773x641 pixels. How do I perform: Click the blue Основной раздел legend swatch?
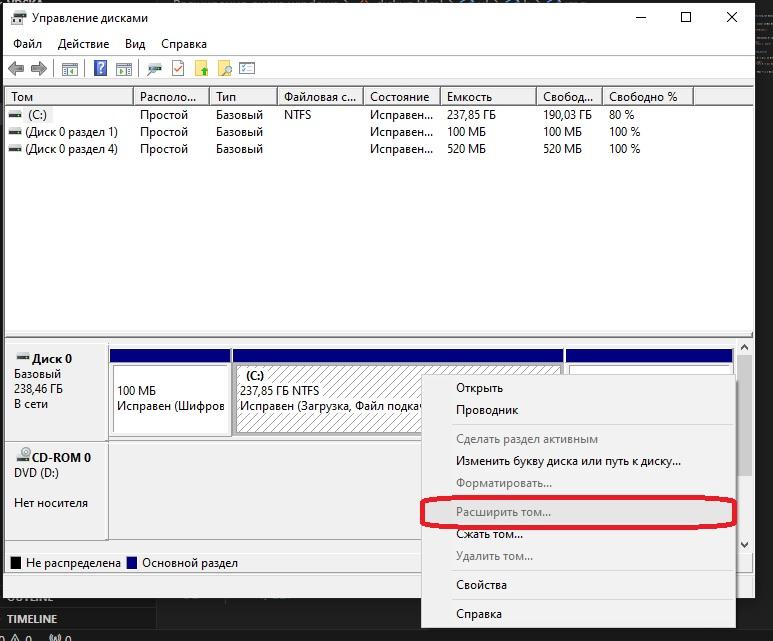point(132,563)
